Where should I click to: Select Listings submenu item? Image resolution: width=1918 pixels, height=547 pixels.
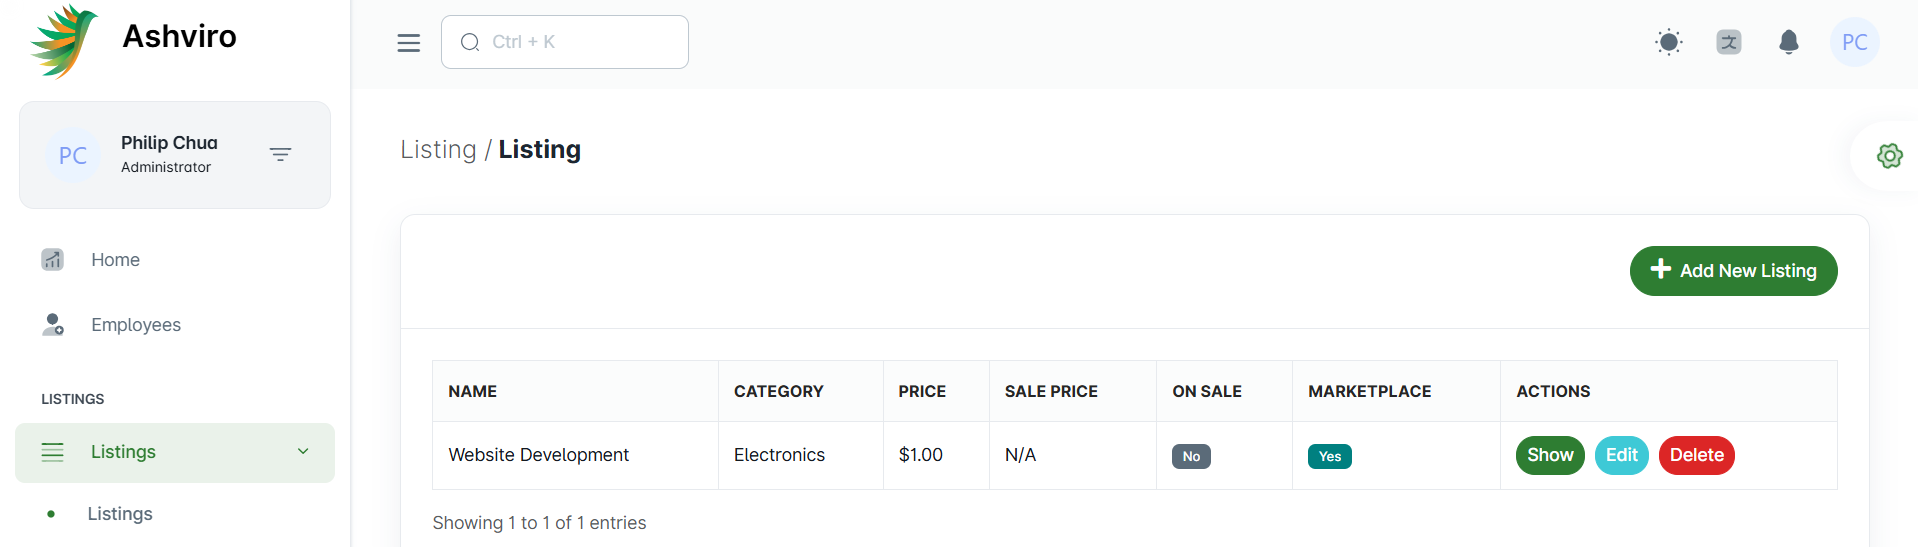coord(120,514)
